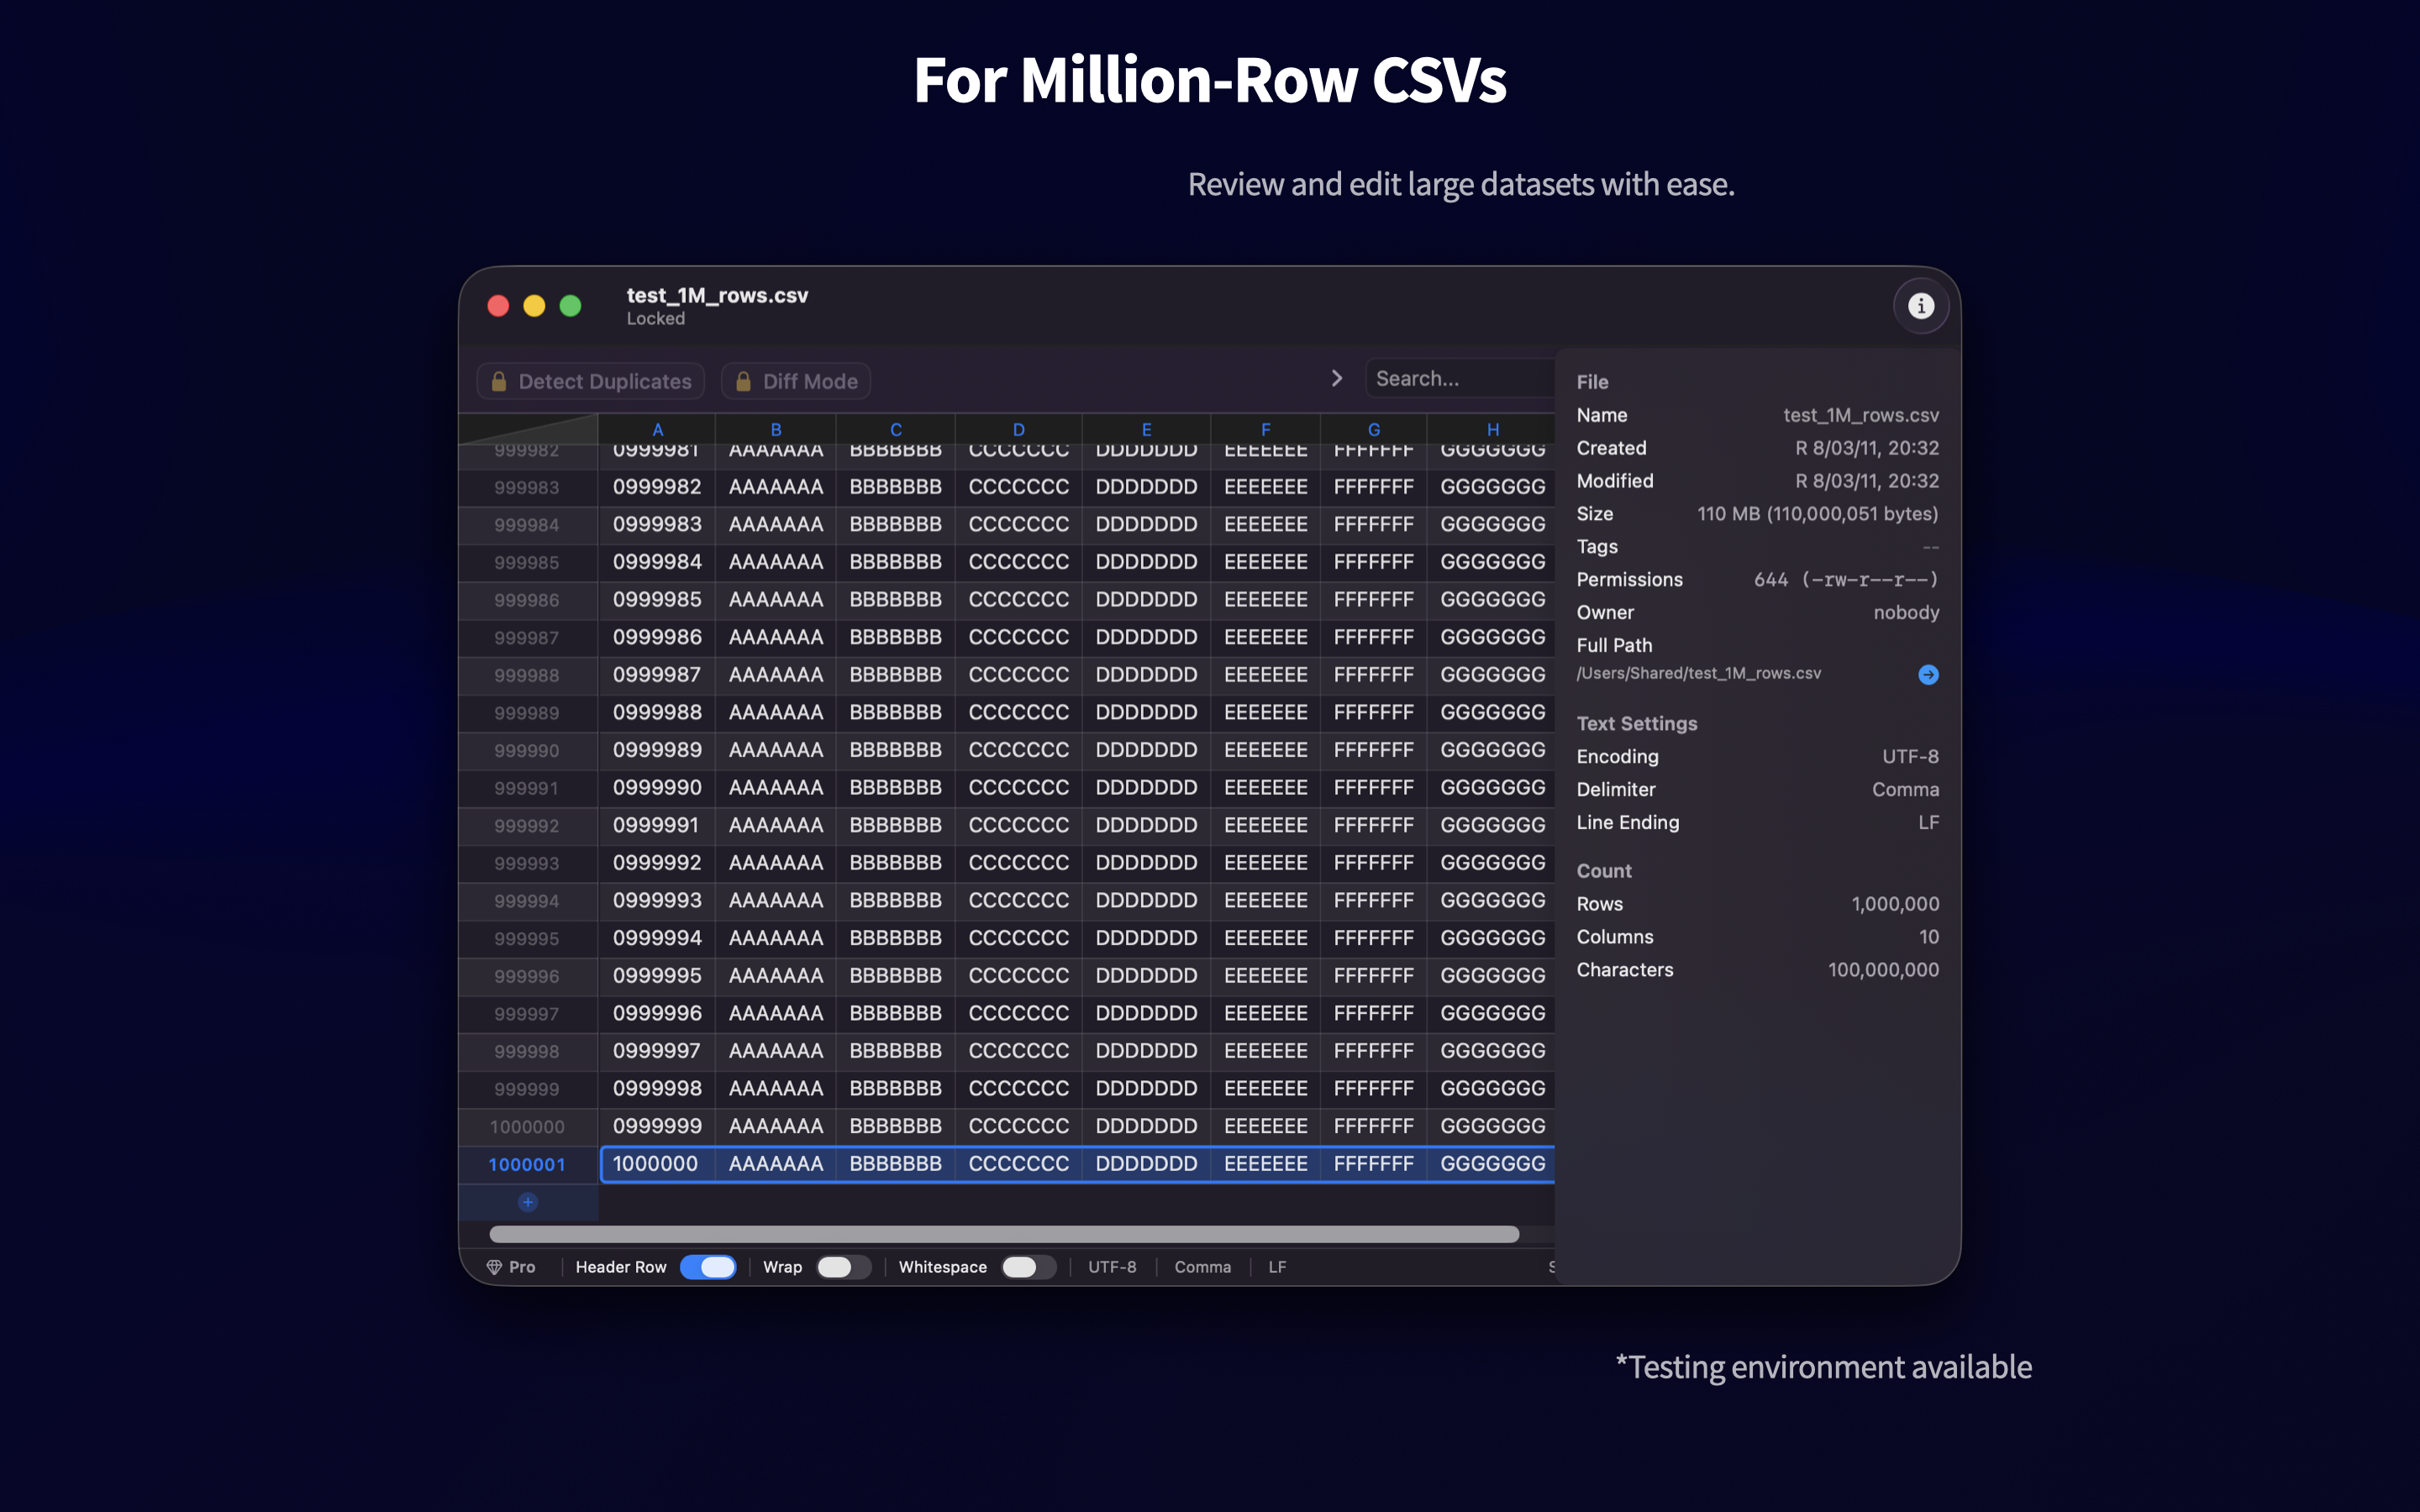This screenshot has width=2420, height=1512.
Task: Click the Pro diamond icon in the status bar
Action: point(497,1266)
